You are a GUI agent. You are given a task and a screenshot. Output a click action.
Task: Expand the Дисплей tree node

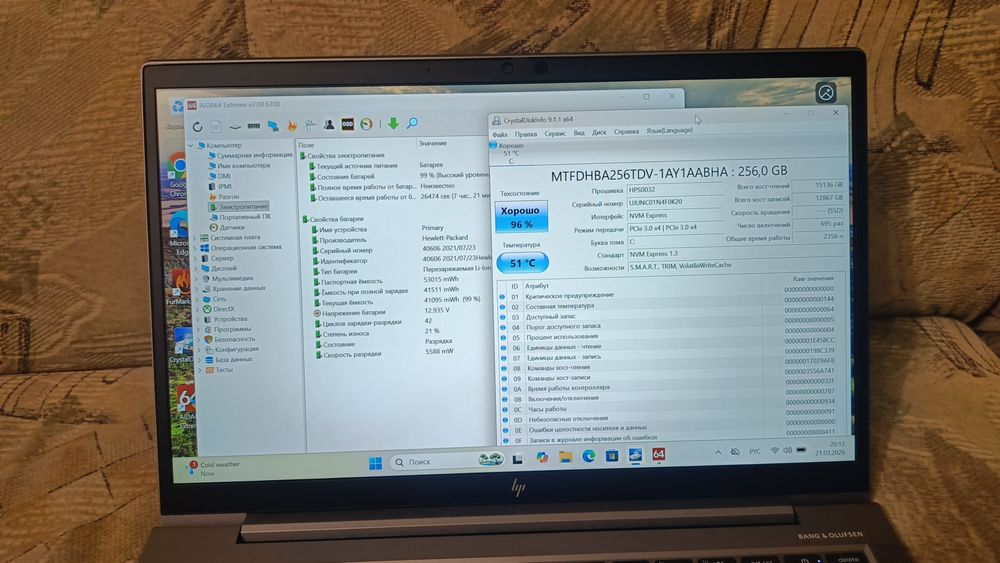click(x=196, y=268)
